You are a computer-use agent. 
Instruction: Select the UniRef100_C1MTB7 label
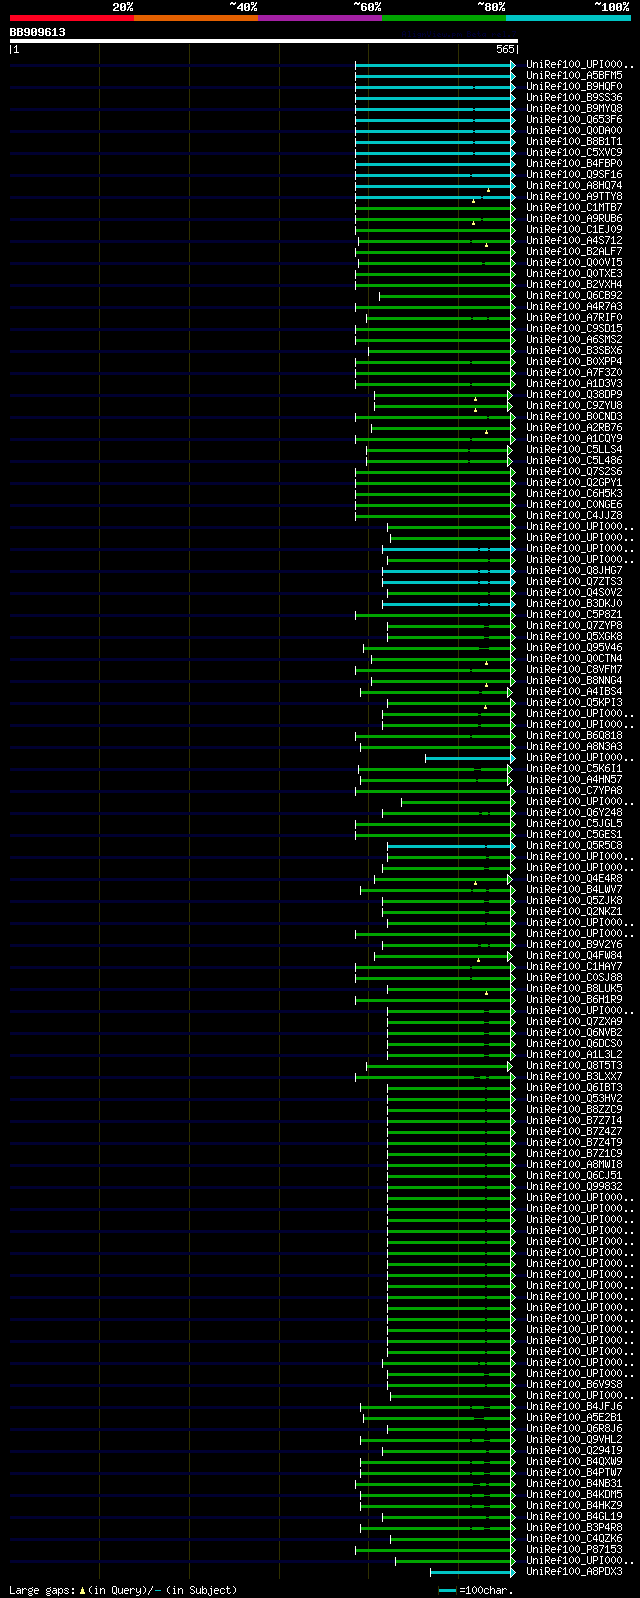click(x=574, y=208)
